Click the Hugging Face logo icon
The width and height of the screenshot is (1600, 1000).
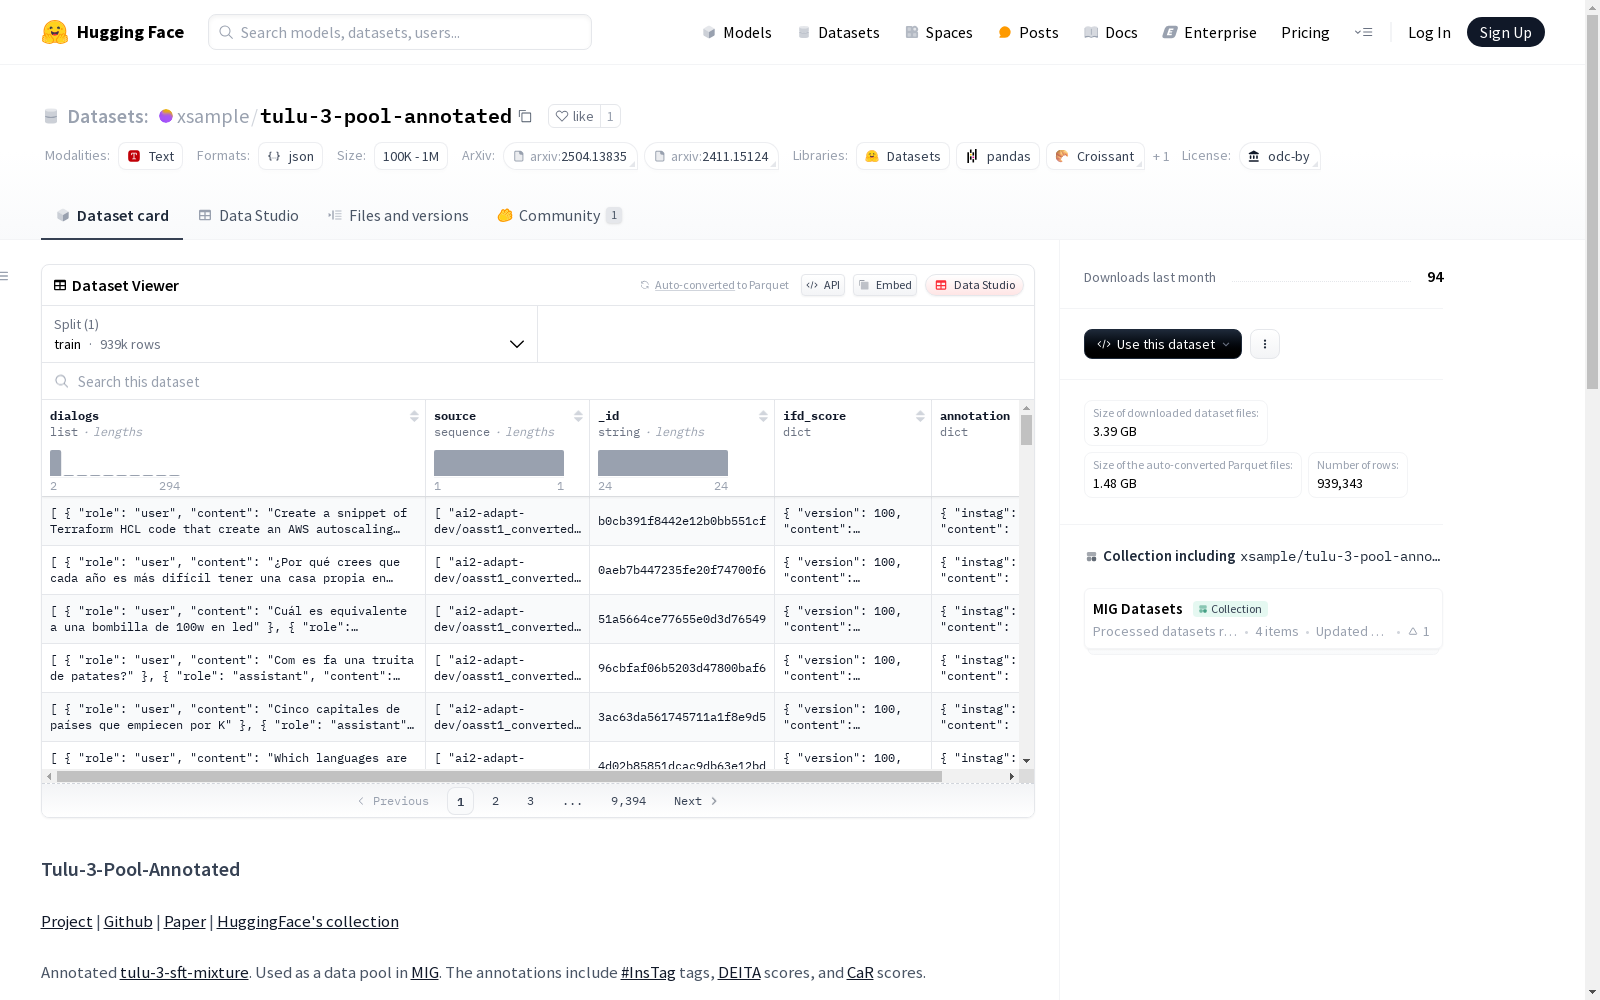[x=55, y=32]
